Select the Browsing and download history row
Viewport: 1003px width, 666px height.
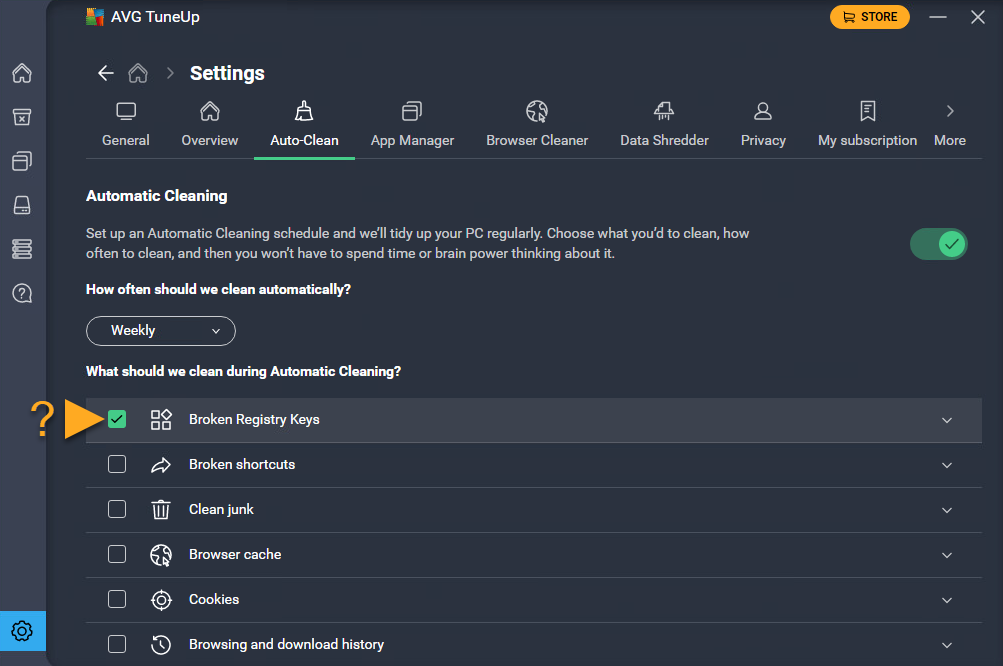click(286, 644)
